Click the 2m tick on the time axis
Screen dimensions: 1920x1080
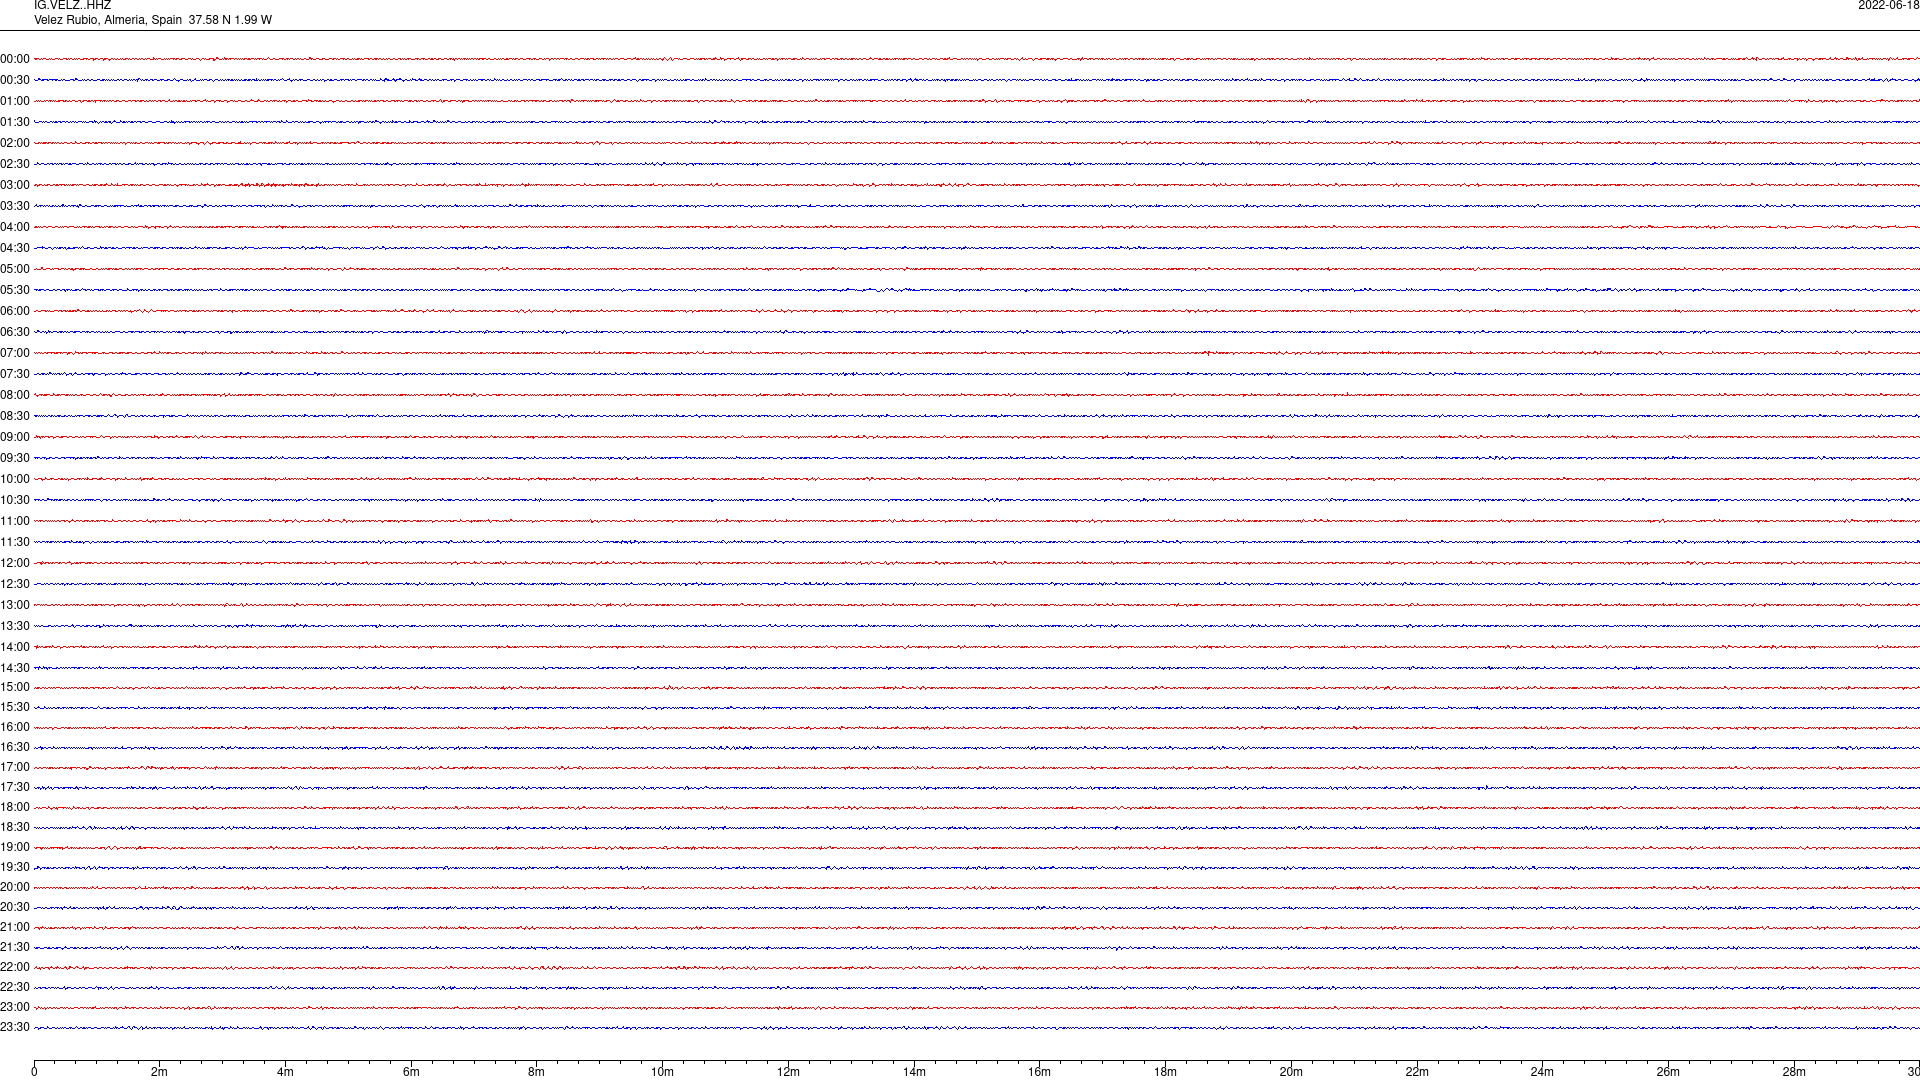click(159, 1072)
